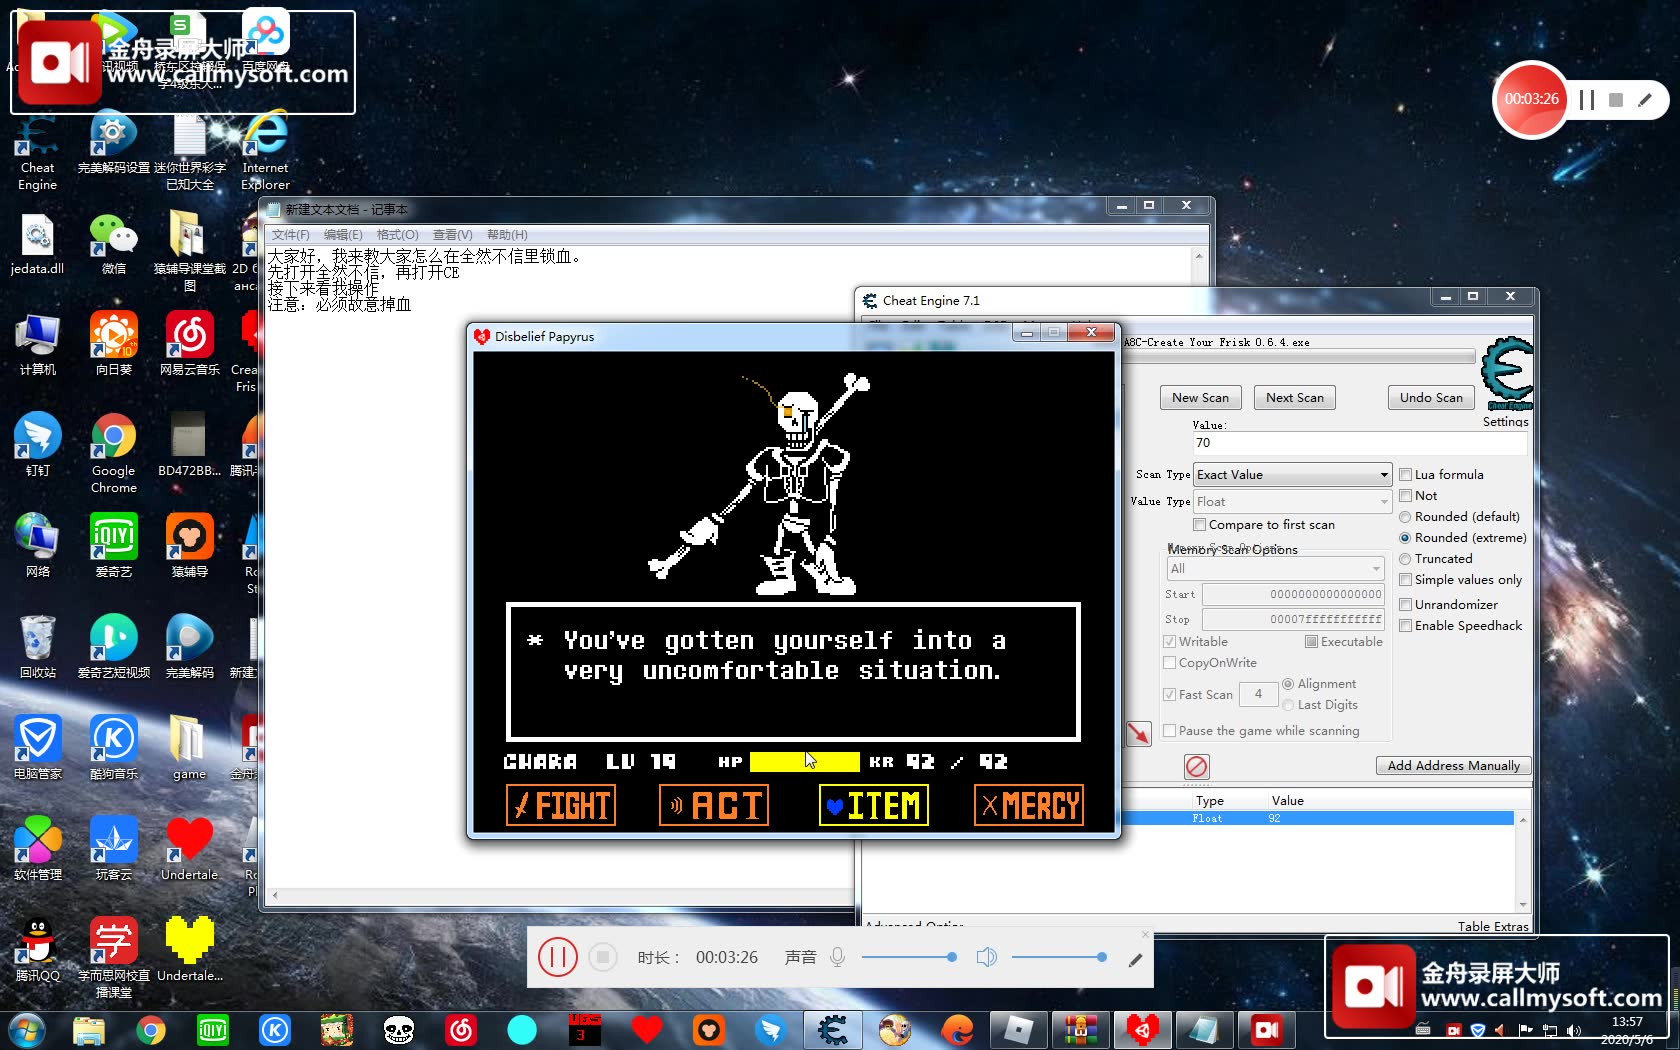
Task: Open the Recycle Bin on desktop
Action: click(x=37, y=647)
